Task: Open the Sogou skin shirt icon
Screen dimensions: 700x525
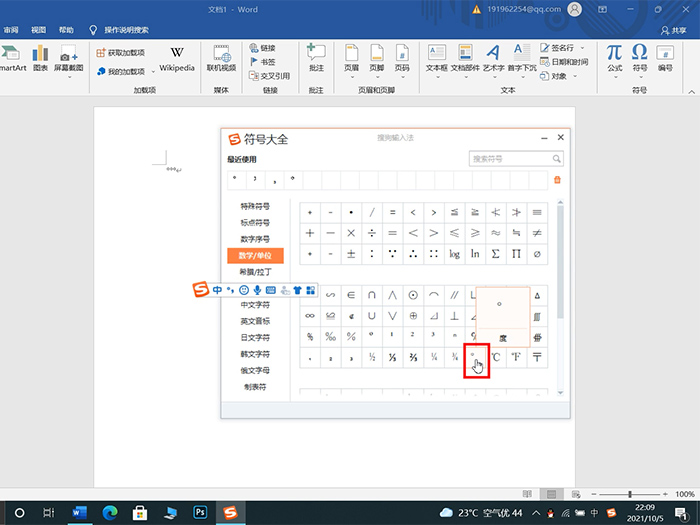Action: coord(298,290)
